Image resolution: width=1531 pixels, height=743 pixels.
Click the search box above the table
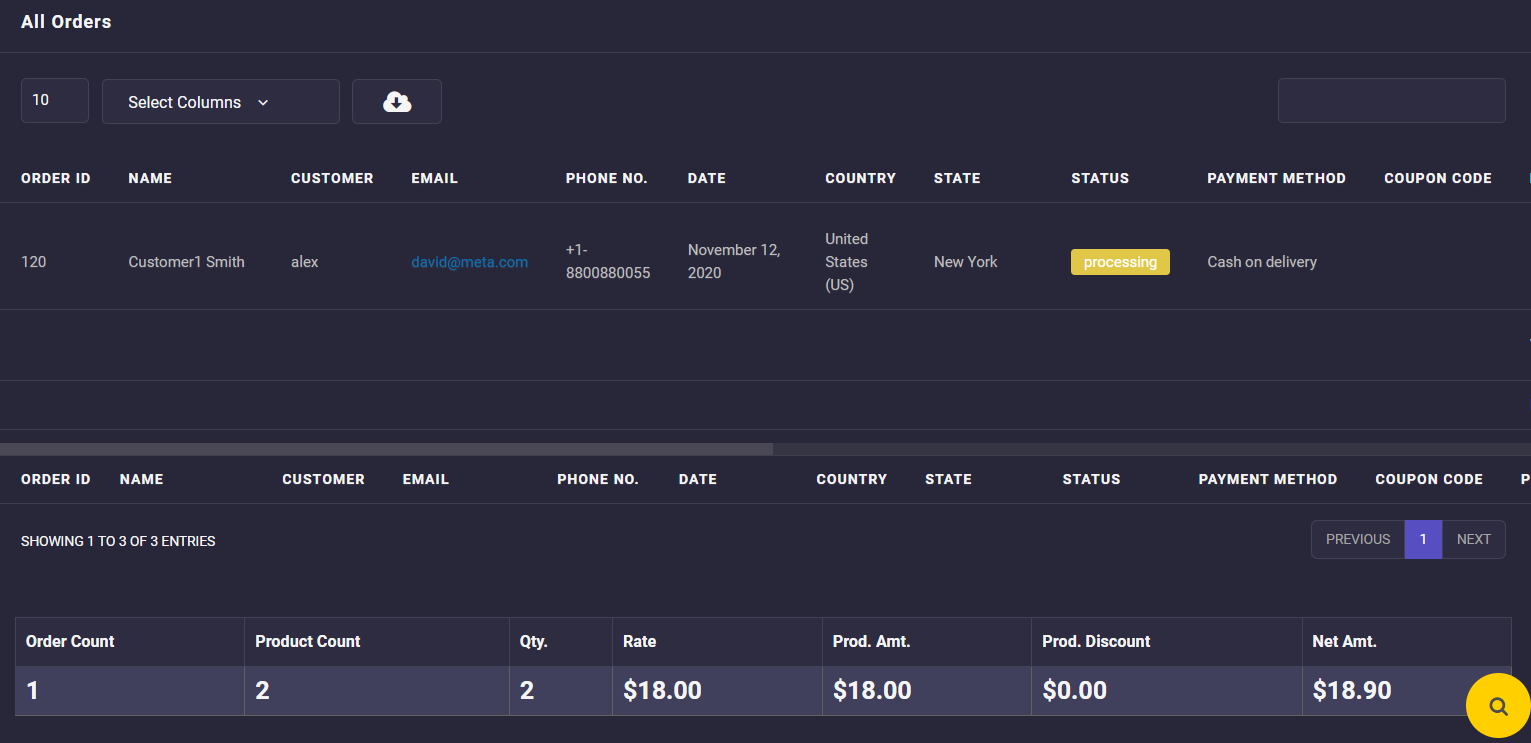pos(1391,101)
